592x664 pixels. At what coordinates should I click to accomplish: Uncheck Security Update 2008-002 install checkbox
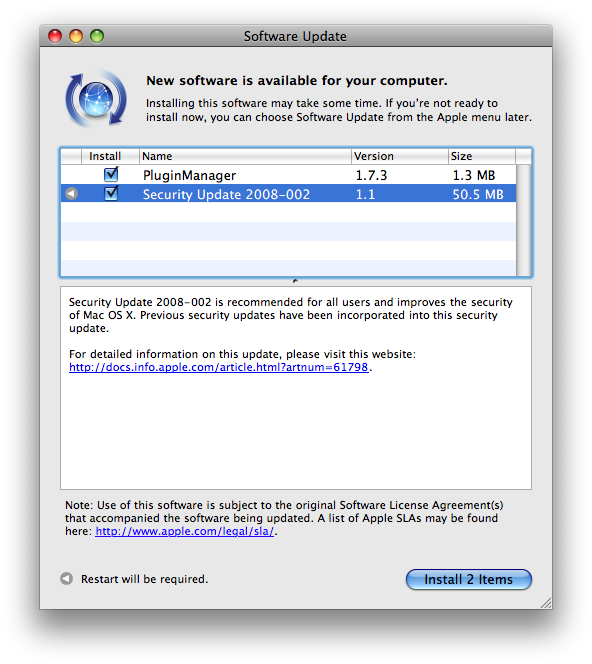111,194
